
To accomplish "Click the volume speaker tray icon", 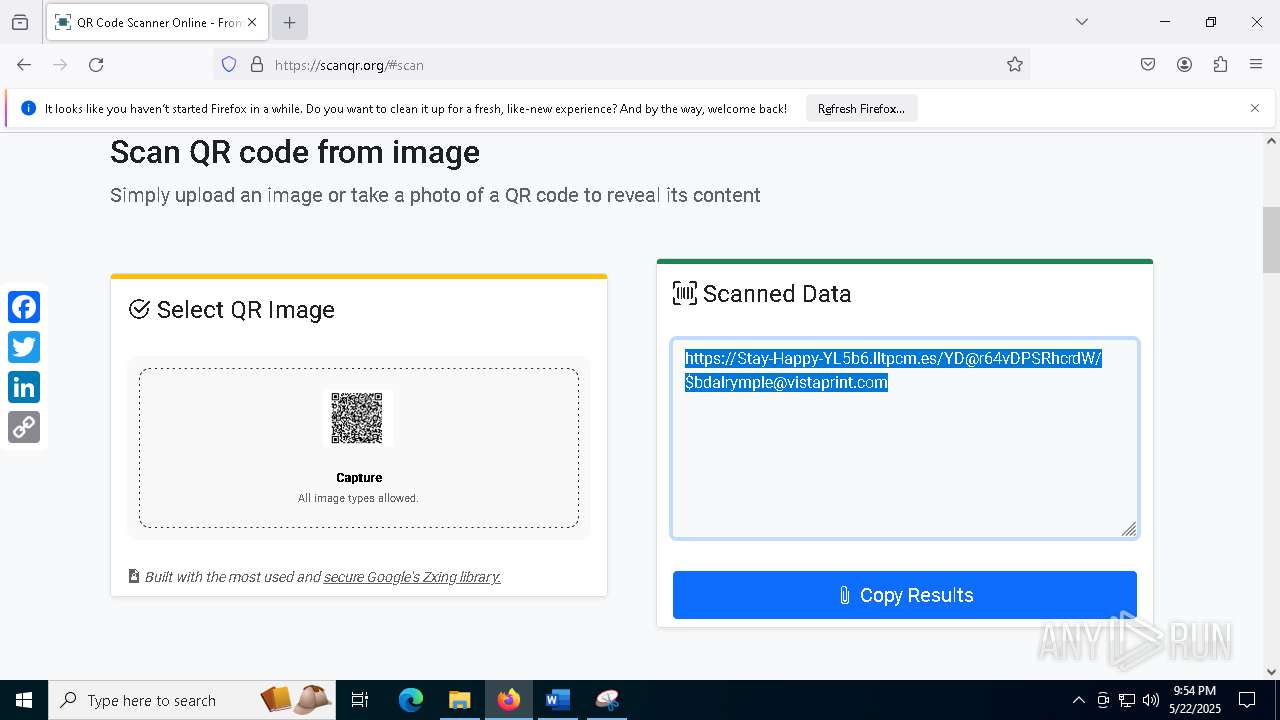I will pyautogui.click(x=1151, y=700).
